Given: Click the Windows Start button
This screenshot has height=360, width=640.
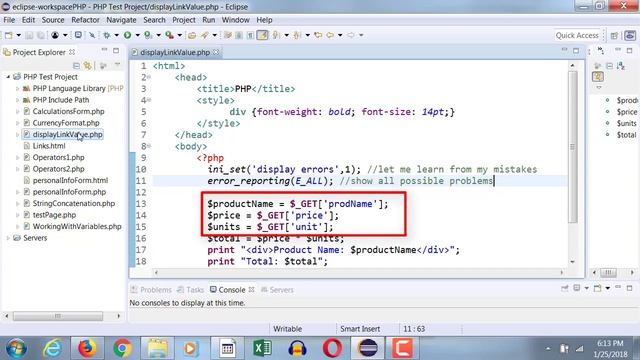Looking at the screenshot, I should pos(16,348).
